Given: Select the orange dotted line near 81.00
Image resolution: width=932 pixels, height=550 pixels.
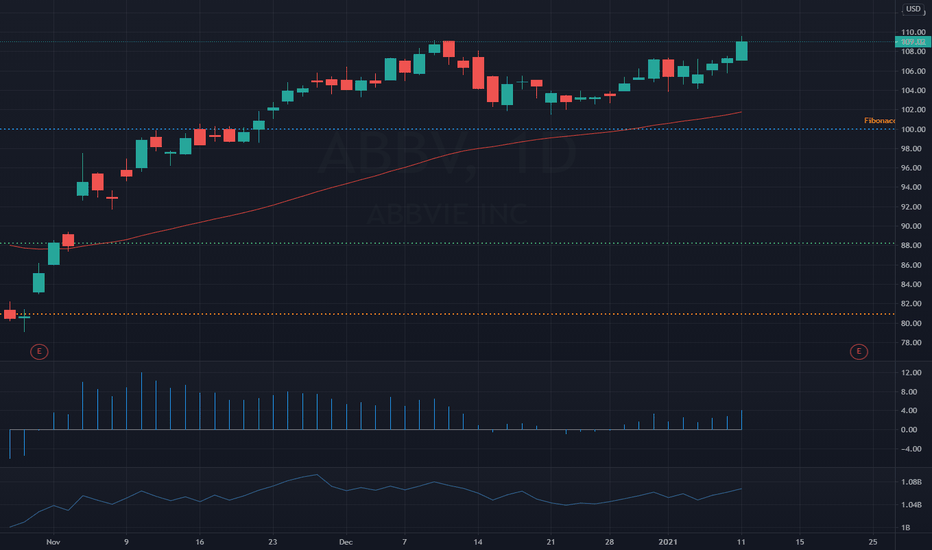Looking at the screenshot, I should click(446, 314).
